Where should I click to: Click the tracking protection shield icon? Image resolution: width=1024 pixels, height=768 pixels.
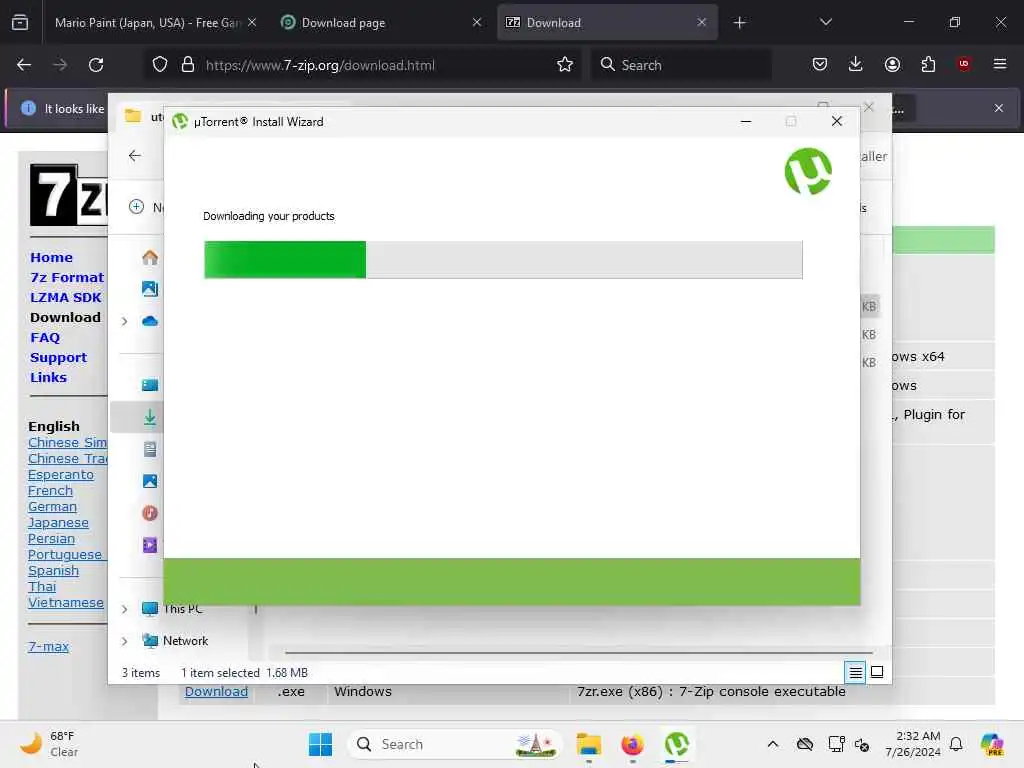coord(160,65)
